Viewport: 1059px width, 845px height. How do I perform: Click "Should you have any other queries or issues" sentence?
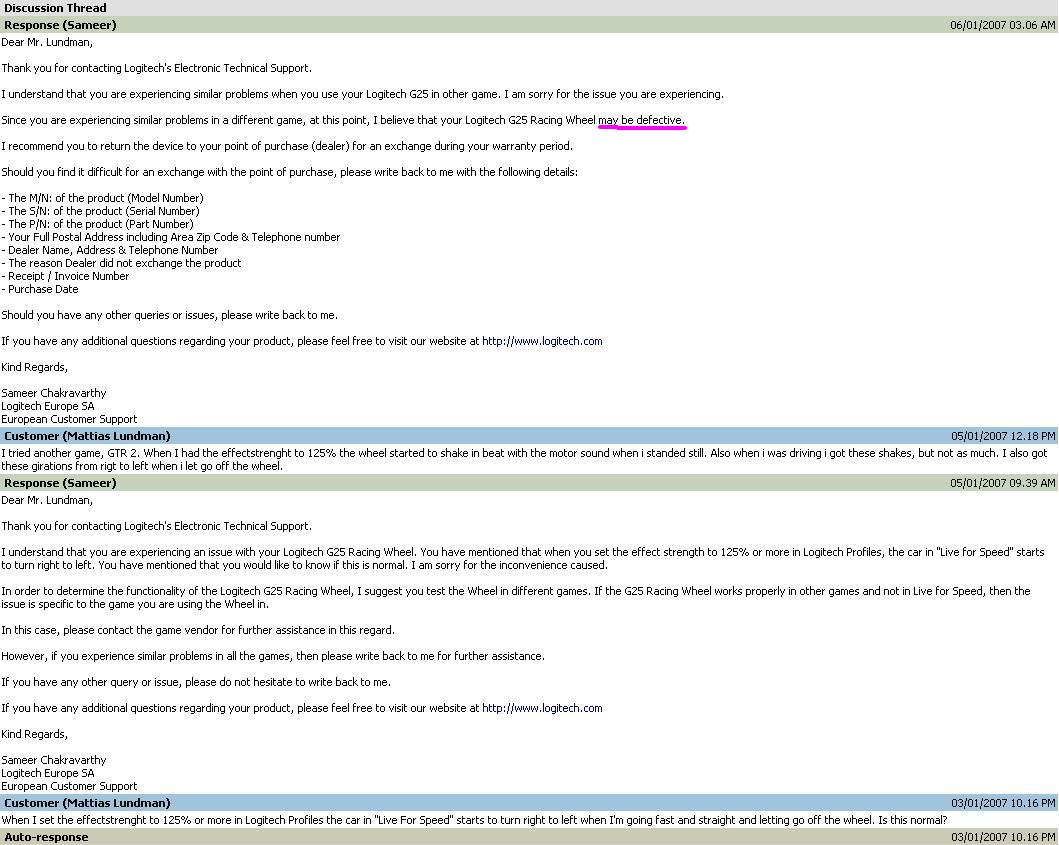(170, 315)
